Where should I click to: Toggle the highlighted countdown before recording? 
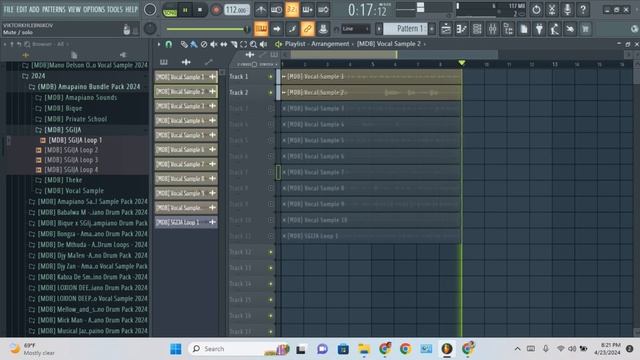click(292, 10)
